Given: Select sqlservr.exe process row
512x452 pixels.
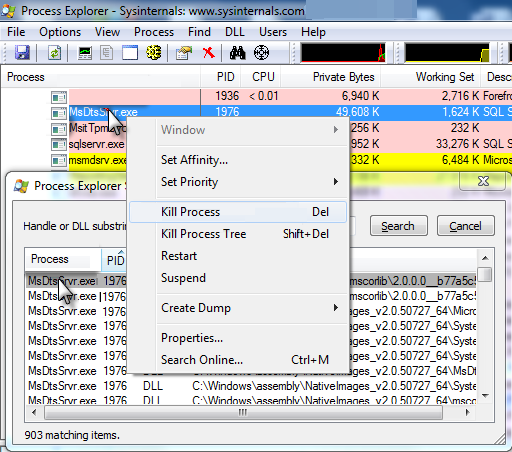Looking at the screenshot, I should click(x=96, y=144).
